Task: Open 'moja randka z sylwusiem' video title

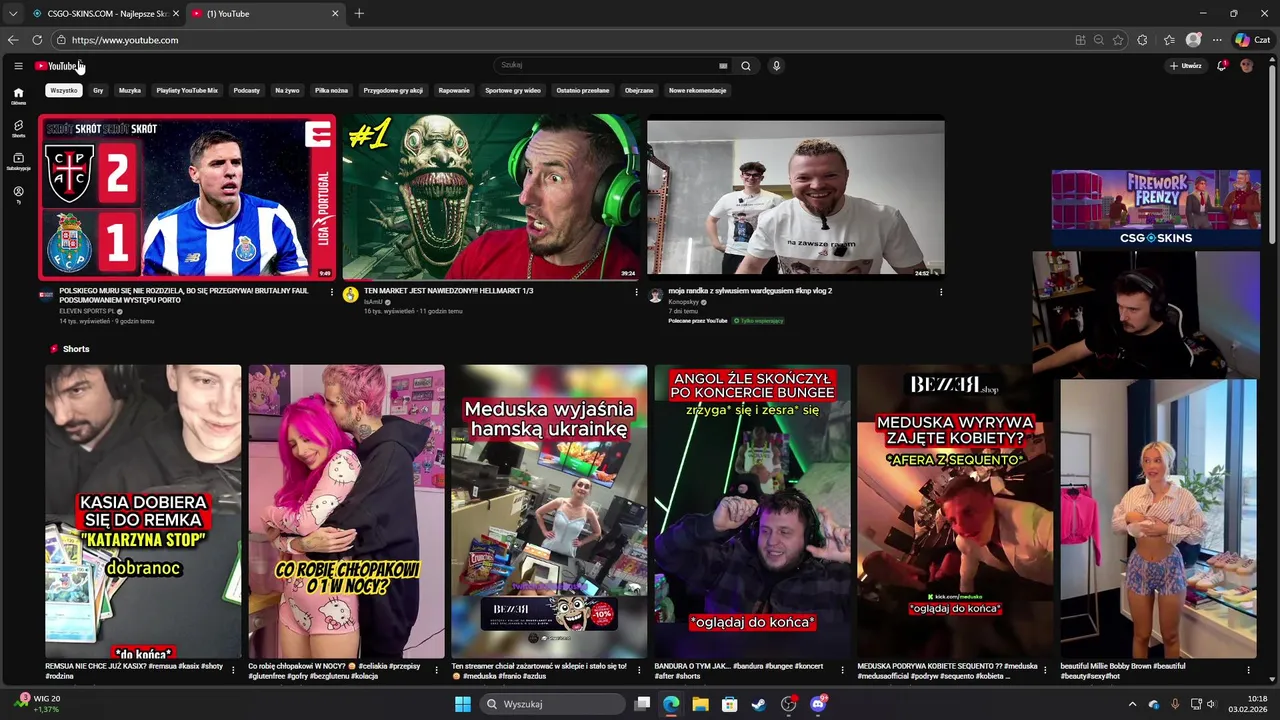Action: (750, 291)
